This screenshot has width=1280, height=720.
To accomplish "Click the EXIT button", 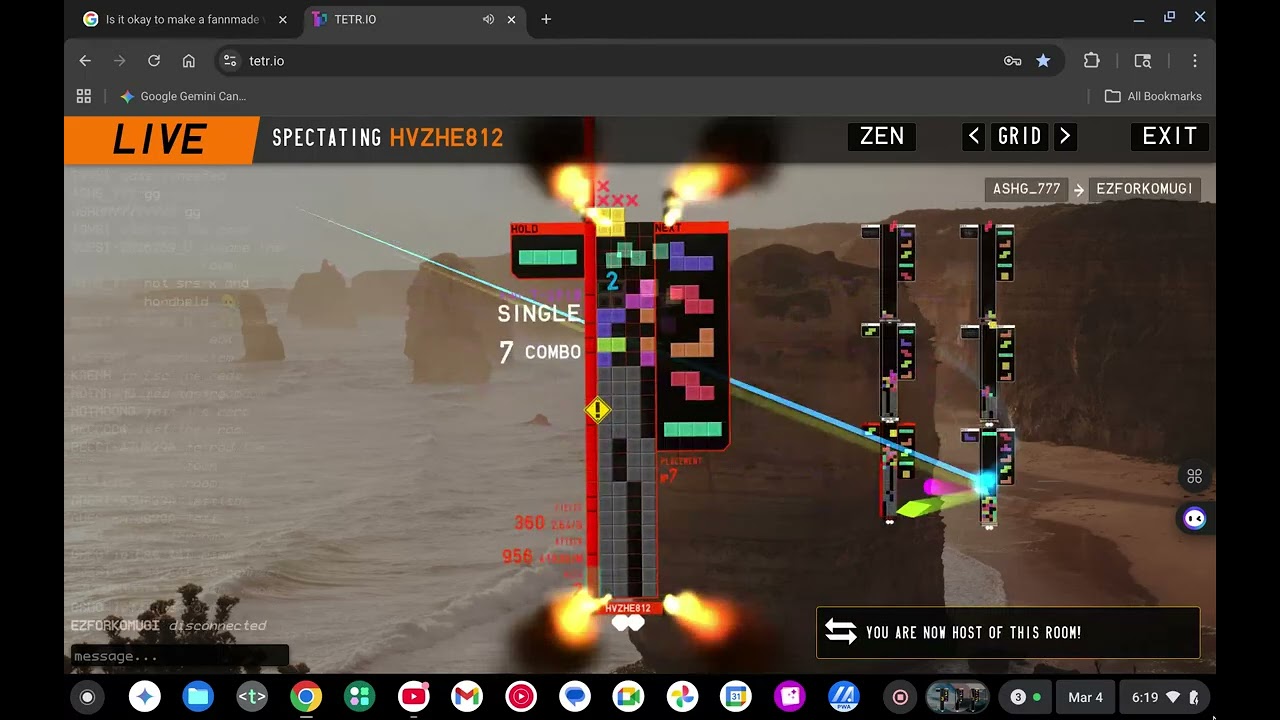I will pos(1170,136).
